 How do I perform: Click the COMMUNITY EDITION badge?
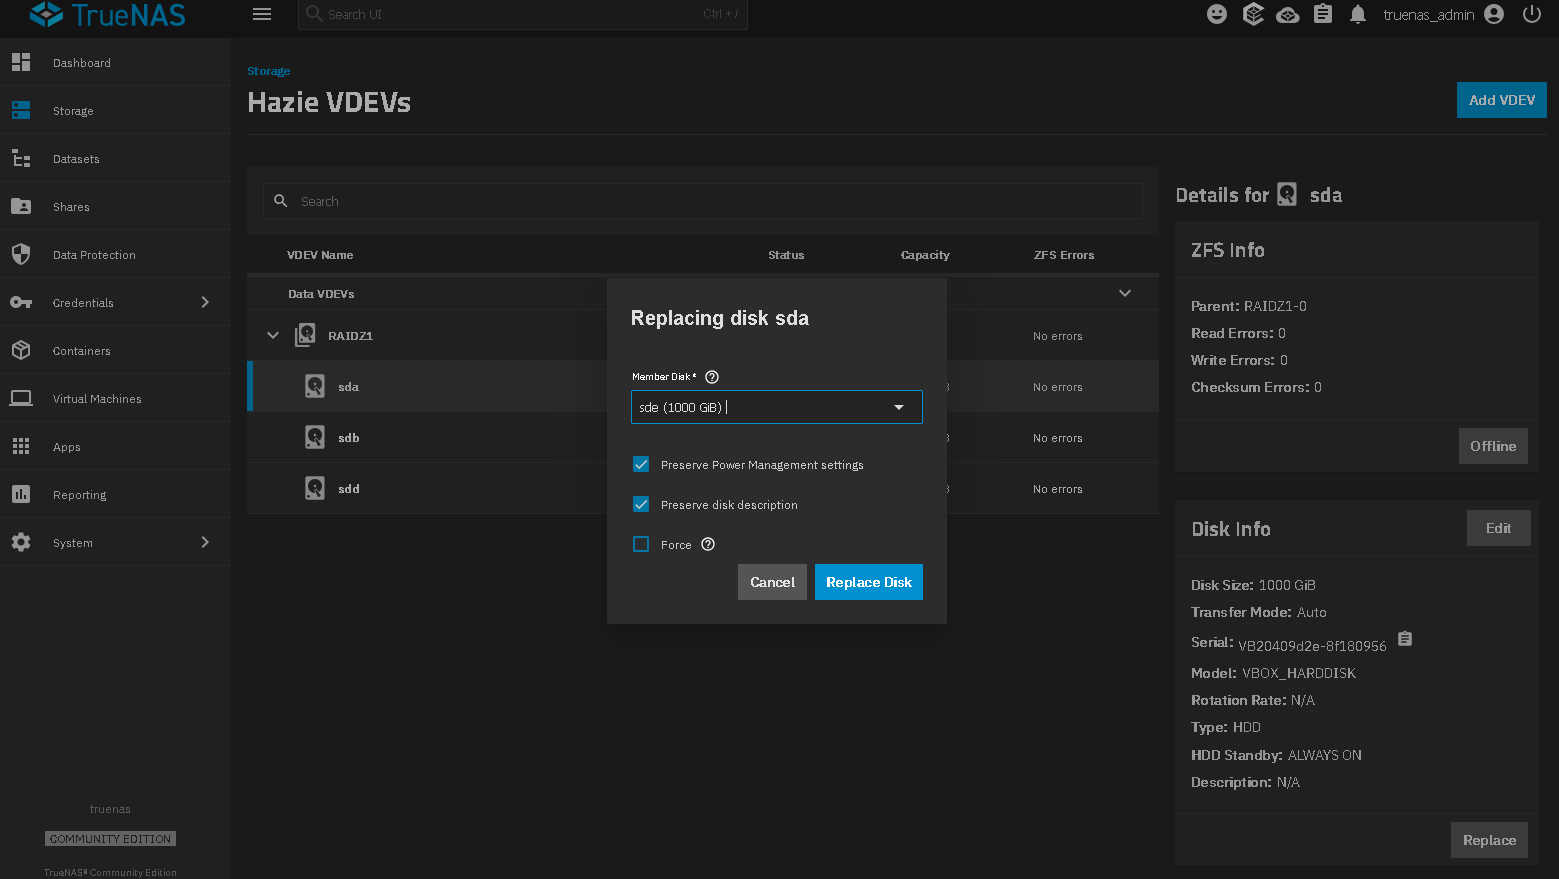110,839
